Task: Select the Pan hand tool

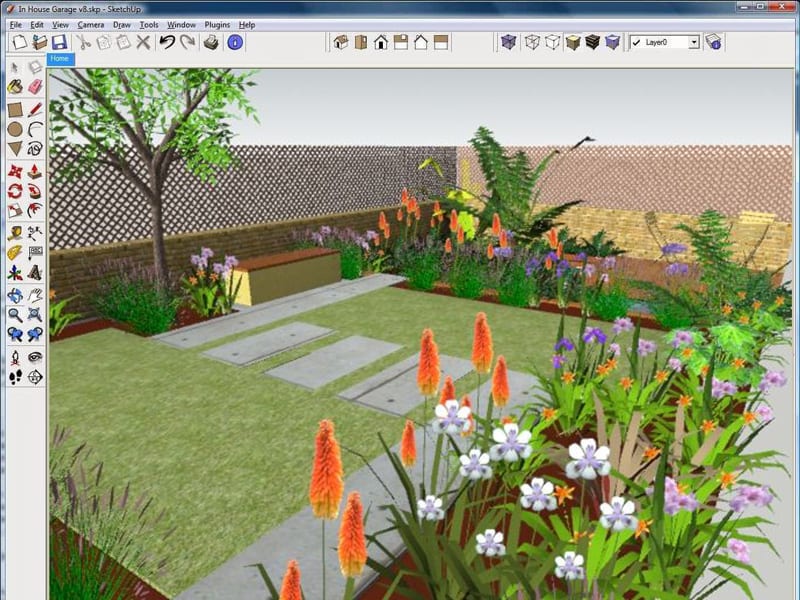Action: 35,295
